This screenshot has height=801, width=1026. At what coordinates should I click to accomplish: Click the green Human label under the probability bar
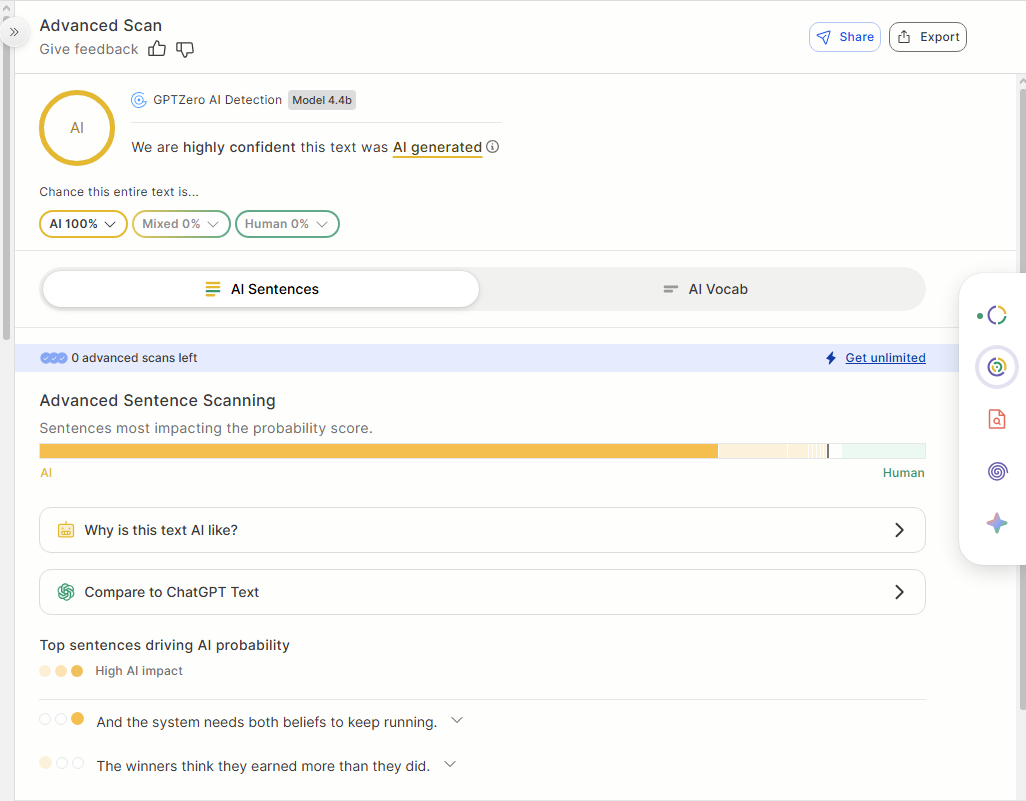[904, 472]
